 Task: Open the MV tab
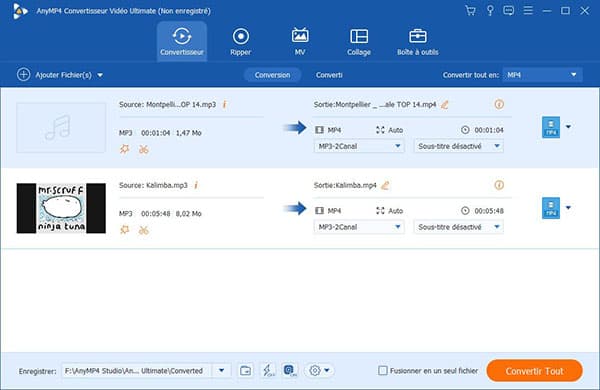pyautogui.click(x=300, y=41)
